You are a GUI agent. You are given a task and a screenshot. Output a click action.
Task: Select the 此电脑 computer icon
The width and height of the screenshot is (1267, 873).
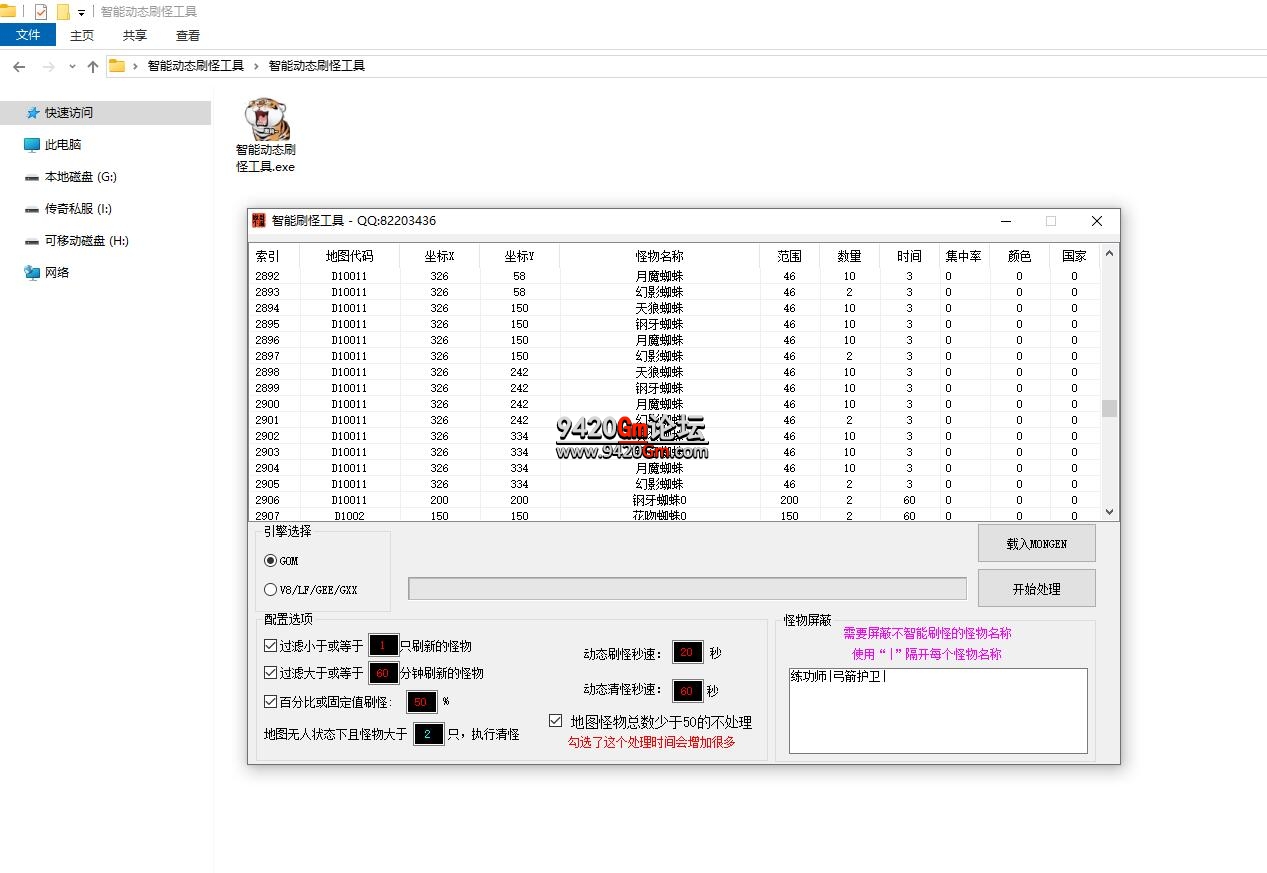32,145
